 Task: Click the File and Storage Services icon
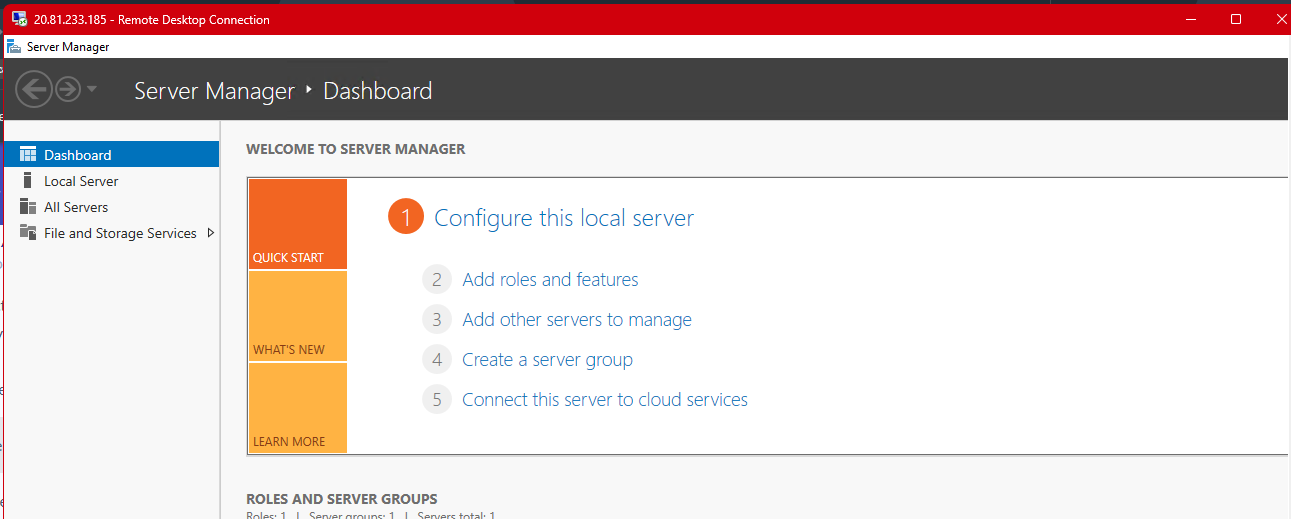(28, 233)
